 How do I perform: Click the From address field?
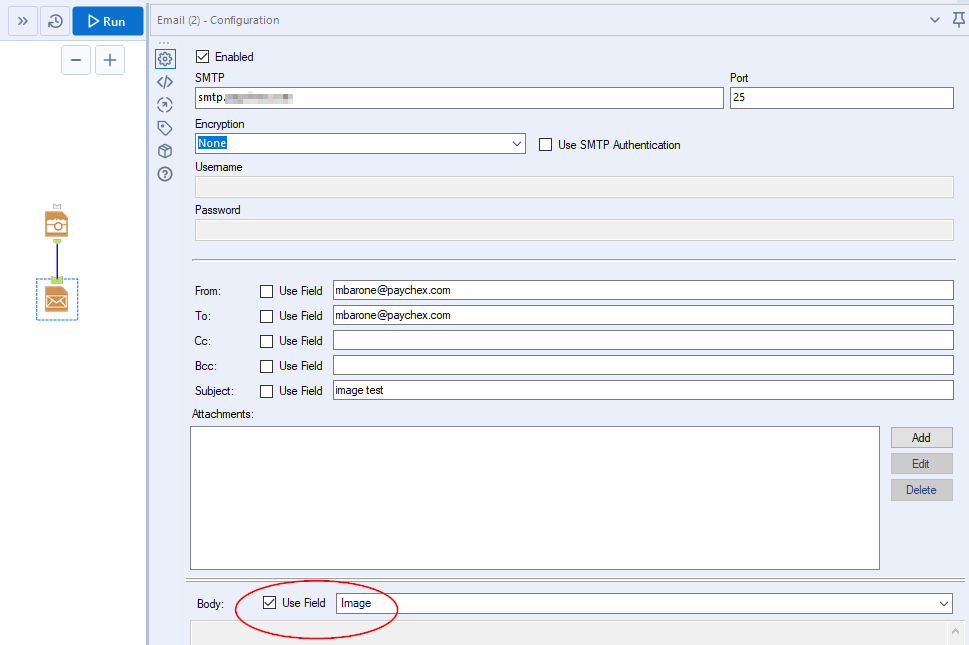[643, 290]
